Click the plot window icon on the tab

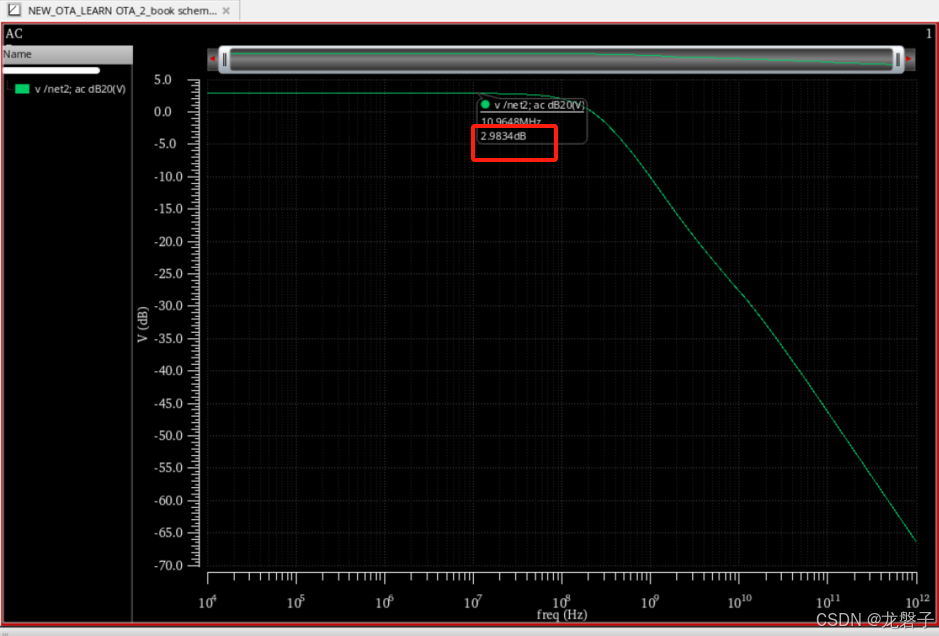tap(14, 10)
